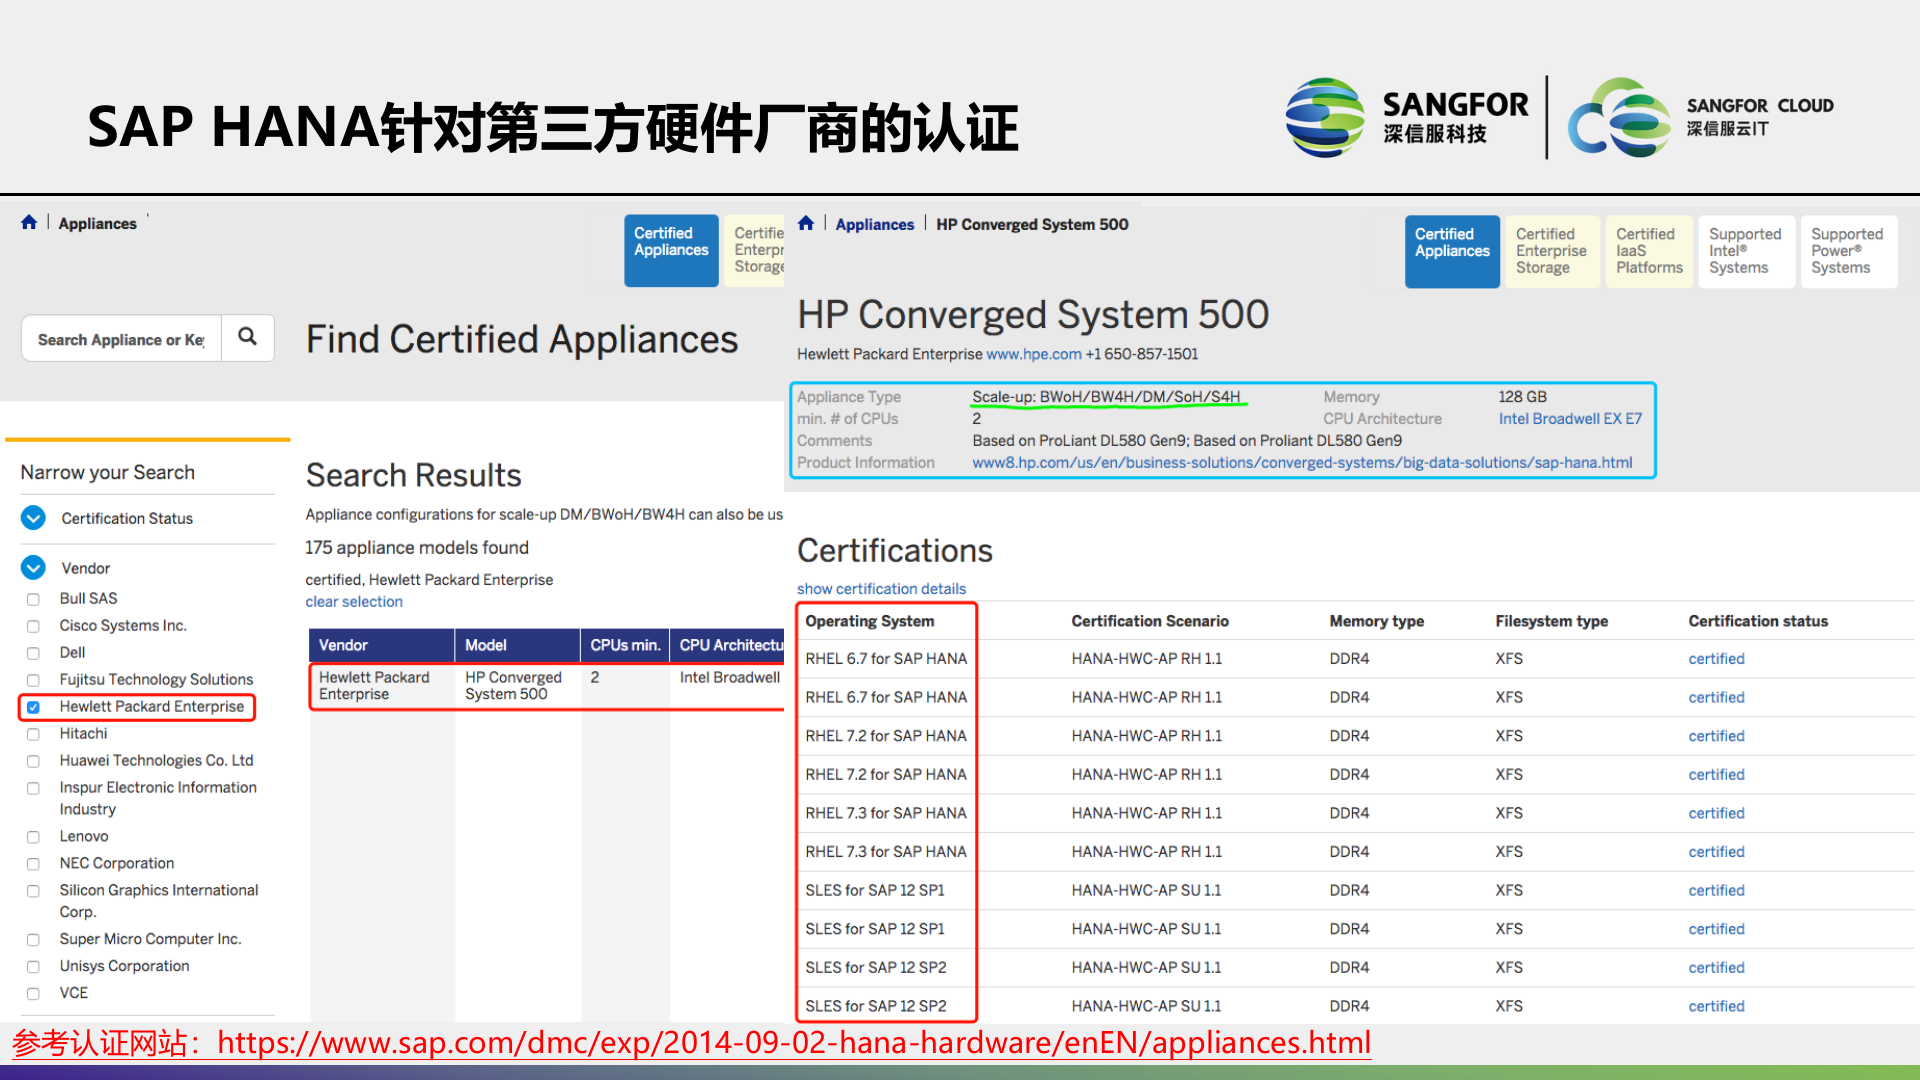Check the Cisco Systems Inc. vendor checkbox
The image size is (1920, 1080).
pyautogui.click(x=33, y=625)
